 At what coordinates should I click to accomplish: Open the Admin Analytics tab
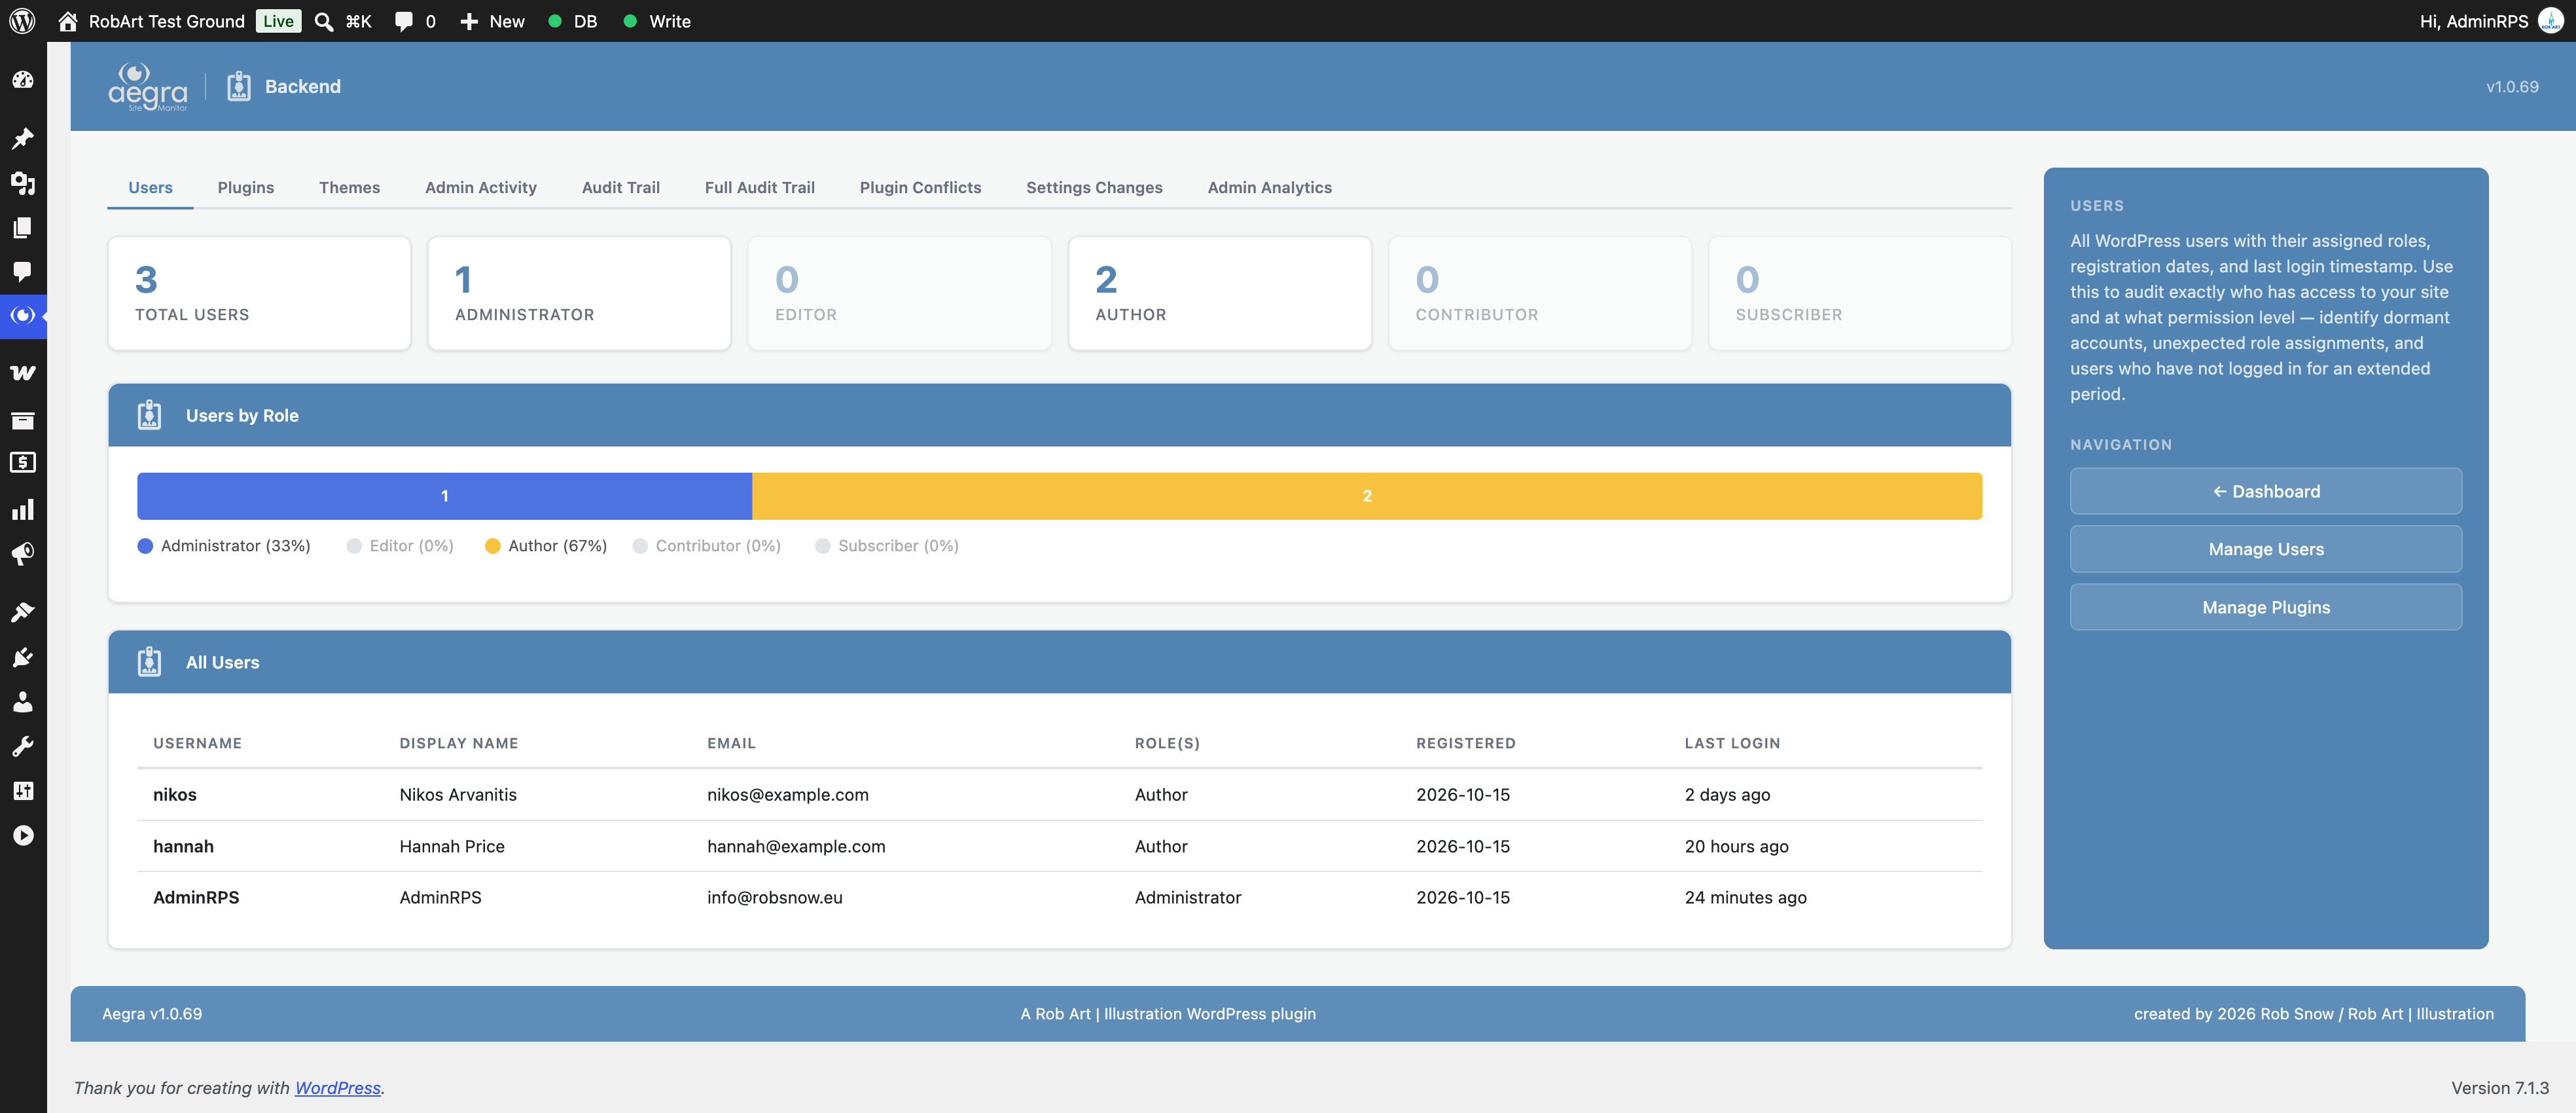coord(1269,187)
